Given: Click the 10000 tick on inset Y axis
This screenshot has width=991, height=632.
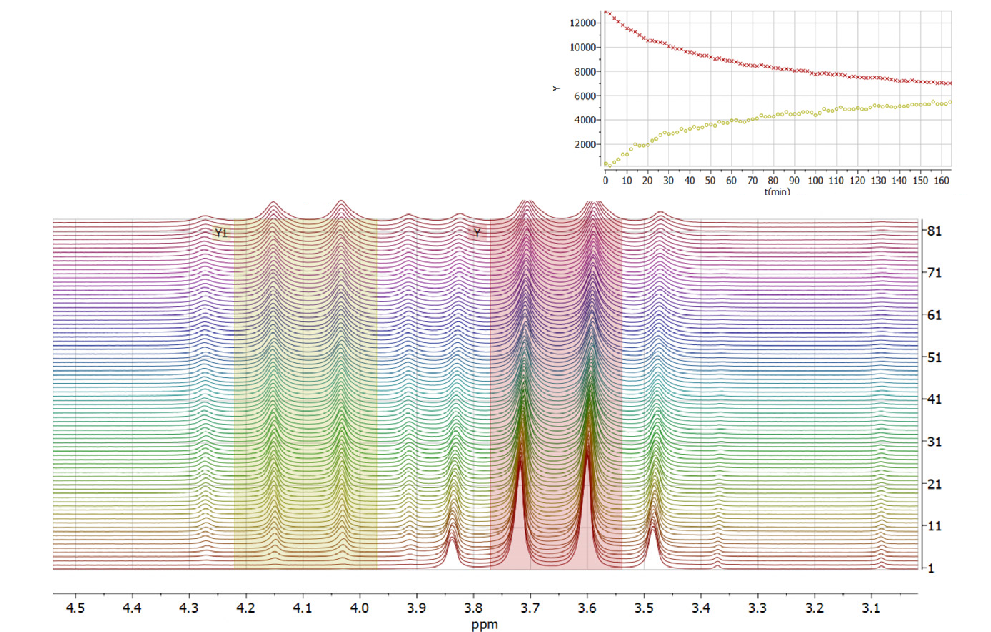Looking at the screenshot, I should pyautogui.click(x=583, y=47).
